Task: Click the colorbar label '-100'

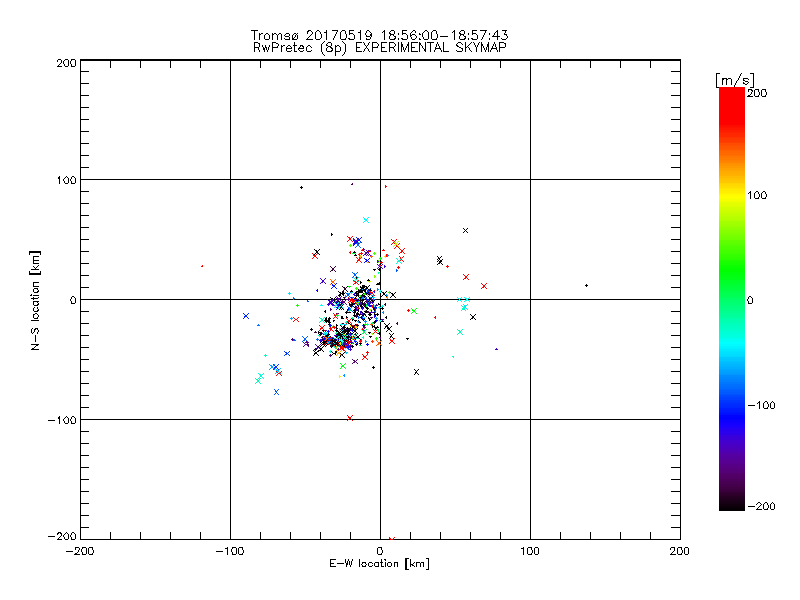Action: pos(761,406)
